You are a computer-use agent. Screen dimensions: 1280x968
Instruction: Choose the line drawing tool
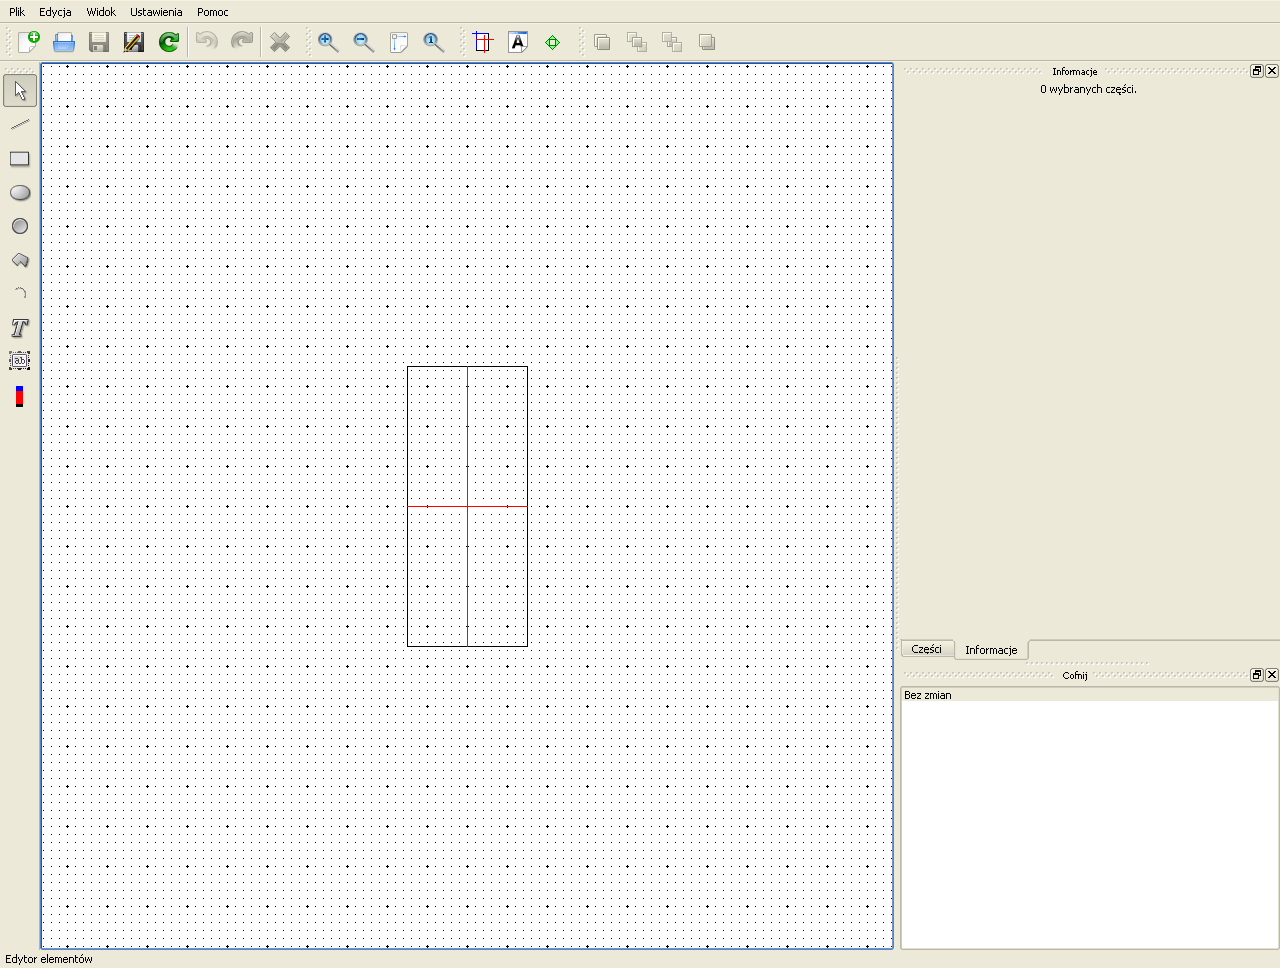20,125
